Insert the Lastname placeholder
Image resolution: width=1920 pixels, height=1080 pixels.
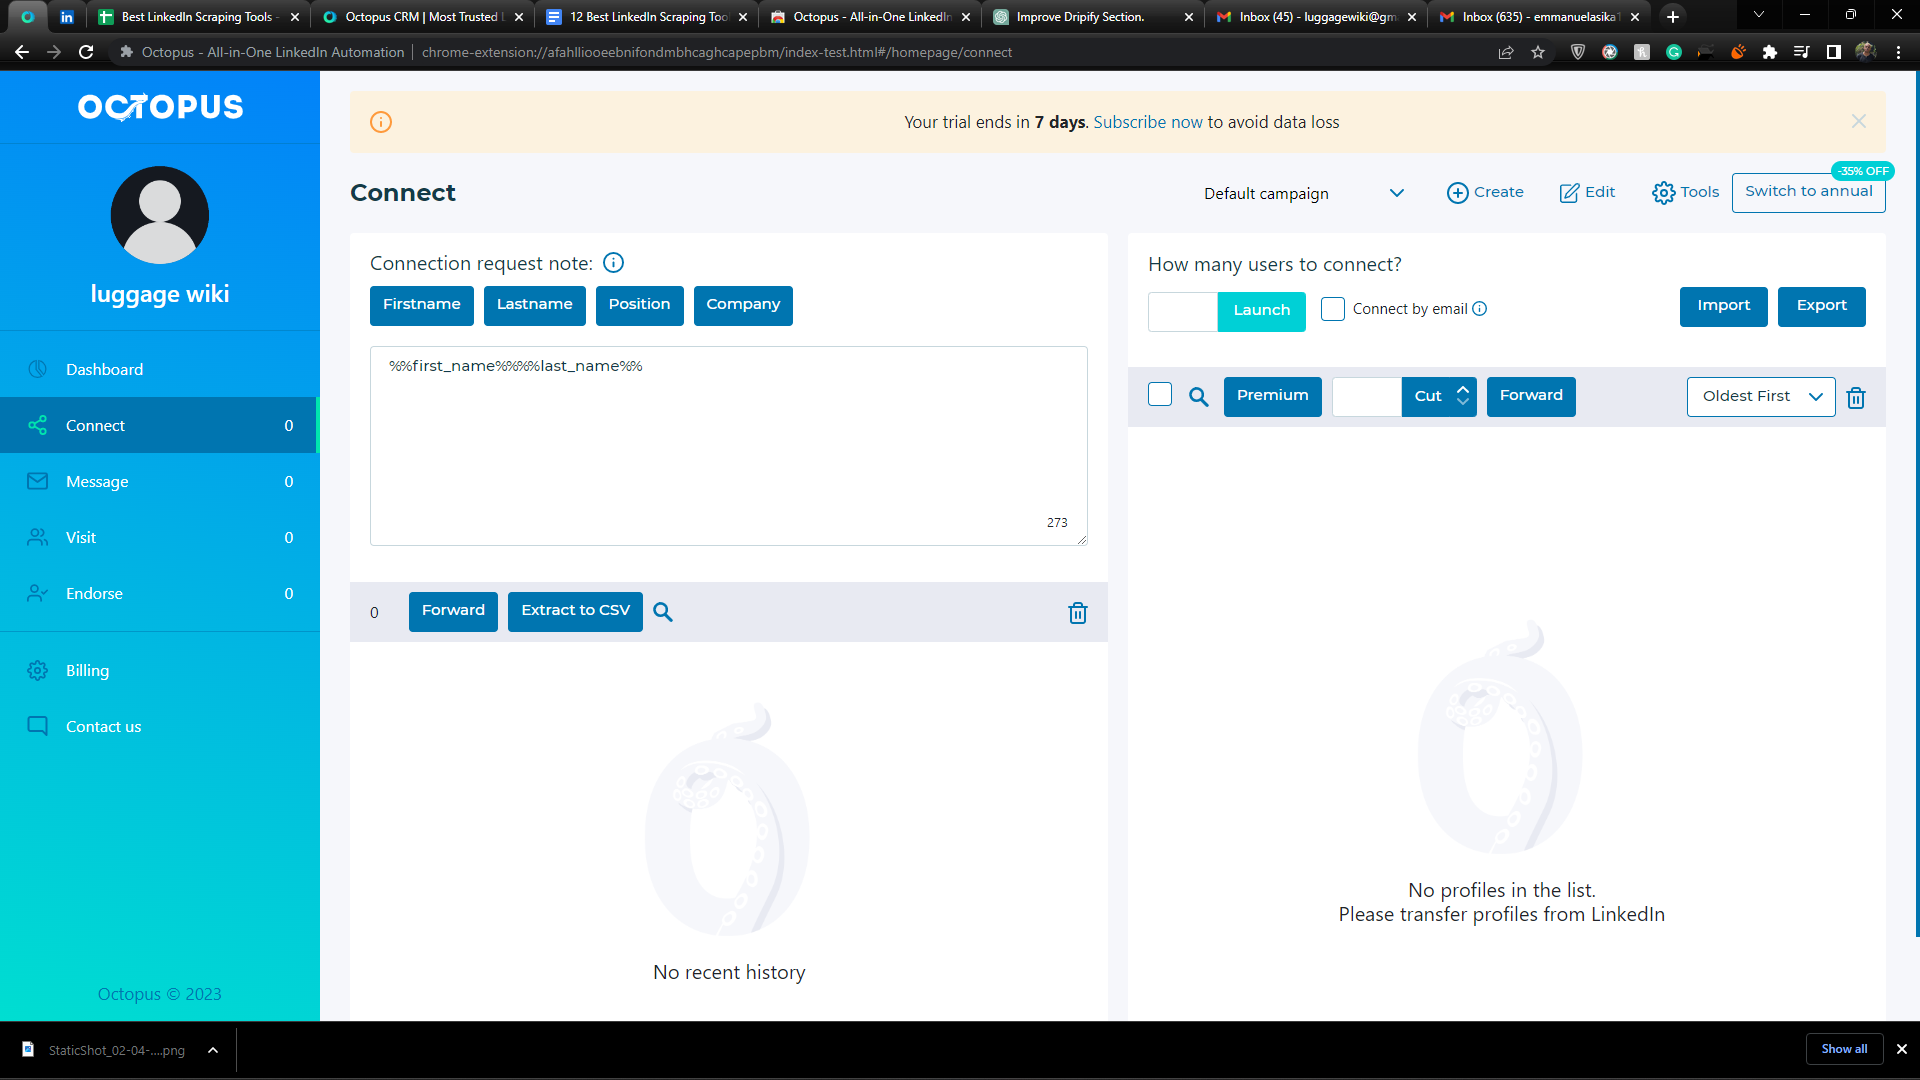coord(535,305)
